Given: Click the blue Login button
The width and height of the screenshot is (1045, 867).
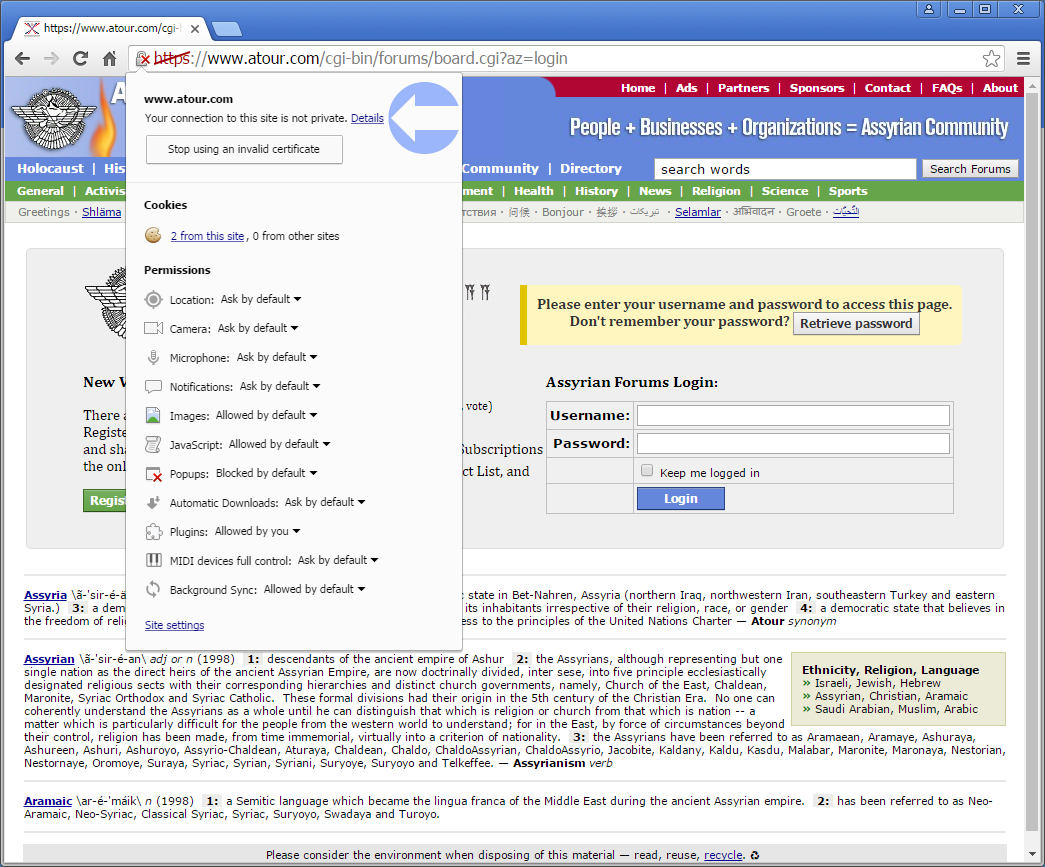Looking at the screenshot, I should click(680, 498).
